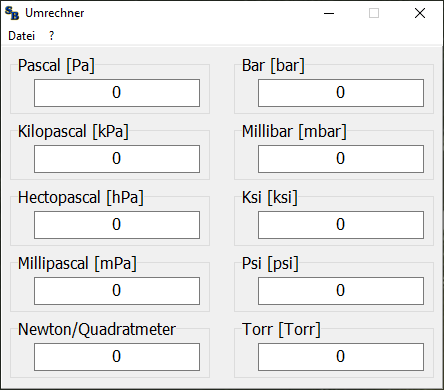Click into the Torr [Torr] field

coord(341,357)
